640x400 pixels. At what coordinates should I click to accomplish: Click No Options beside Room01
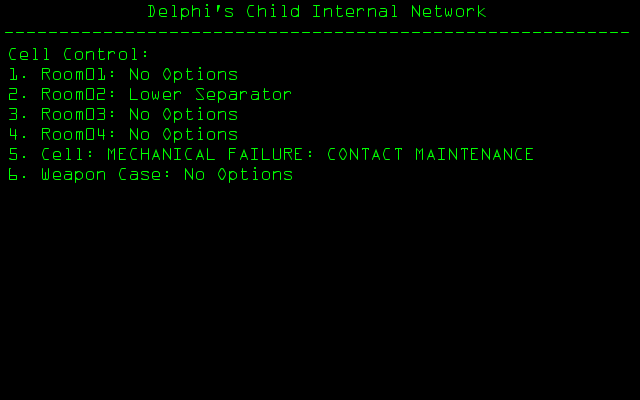pyautogui.click(x=183, y=75)
